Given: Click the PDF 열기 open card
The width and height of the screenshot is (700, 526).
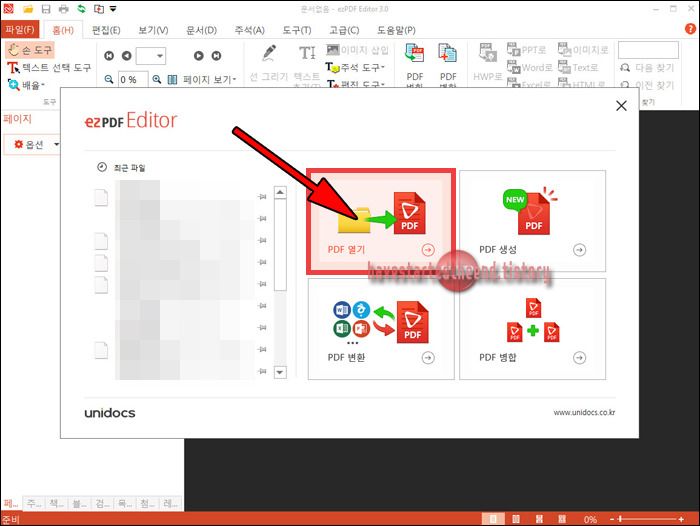Looking at the screenshot, I should (381, 221).
